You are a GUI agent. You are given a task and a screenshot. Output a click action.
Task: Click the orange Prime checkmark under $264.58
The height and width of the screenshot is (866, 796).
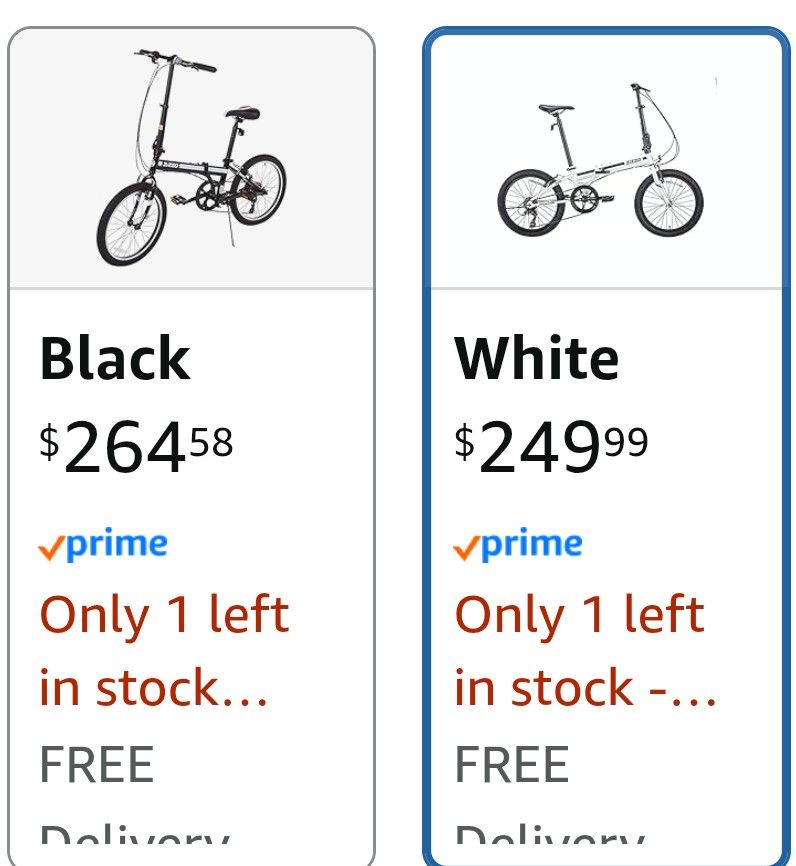pos(51,548)
